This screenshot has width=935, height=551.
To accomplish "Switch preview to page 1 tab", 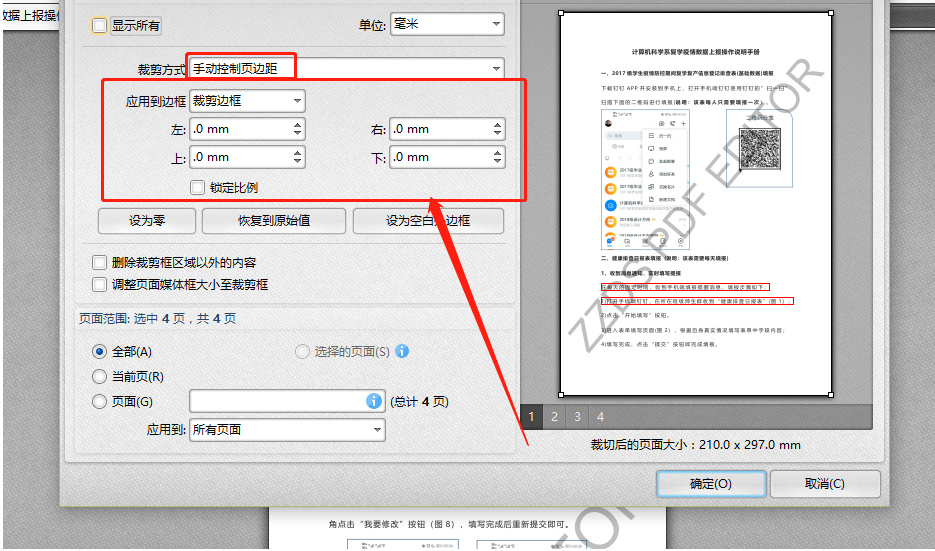I will point(531,417).
